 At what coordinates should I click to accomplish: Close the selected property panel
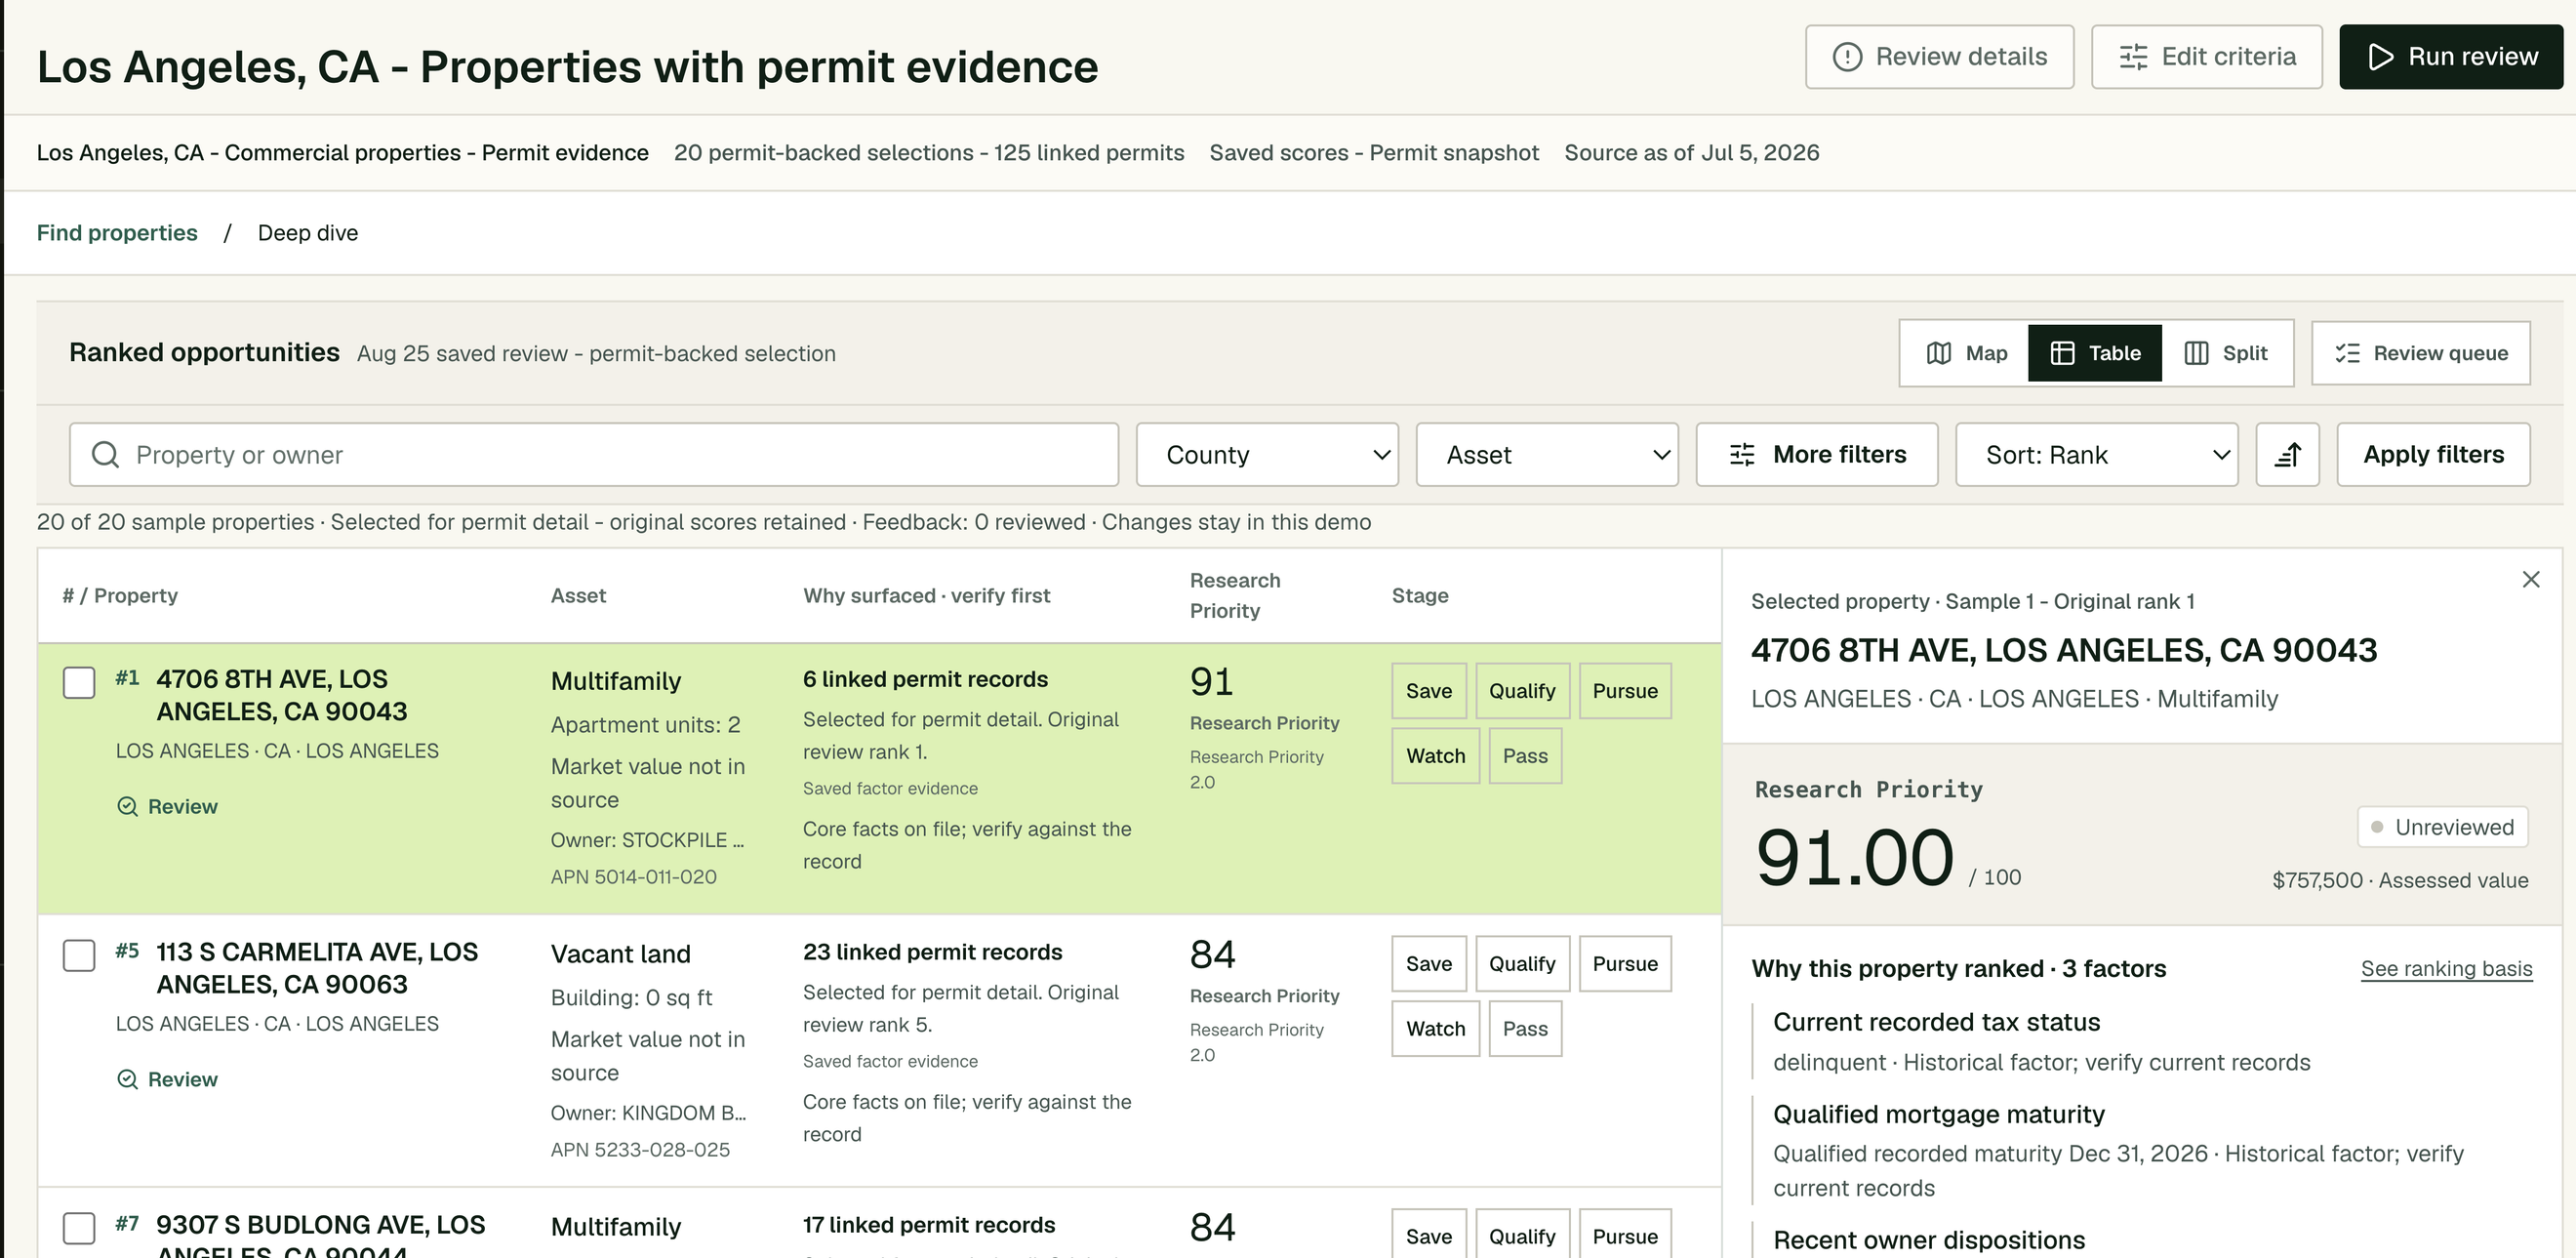pos(2531,579)
